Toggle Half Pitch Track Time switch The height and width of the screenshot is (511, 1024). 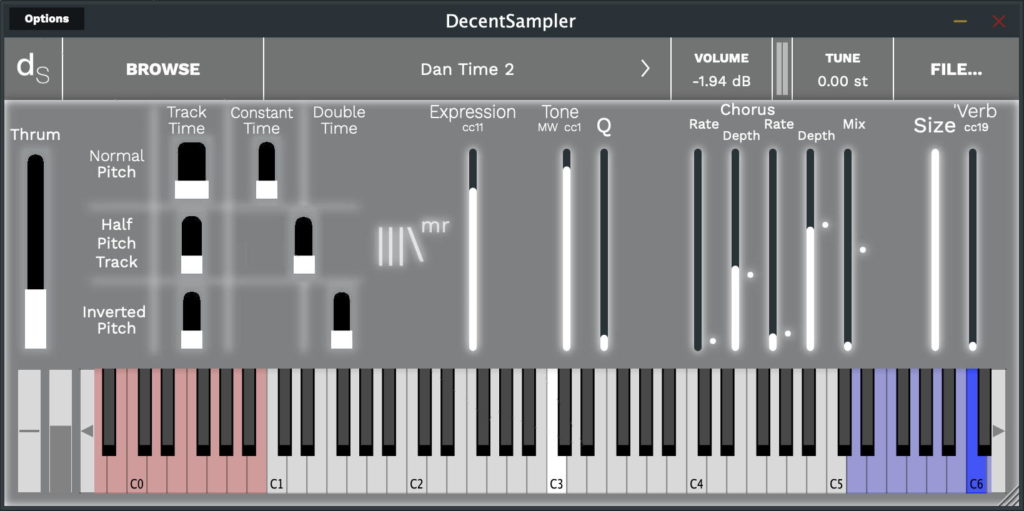click(x=191, y=245)
